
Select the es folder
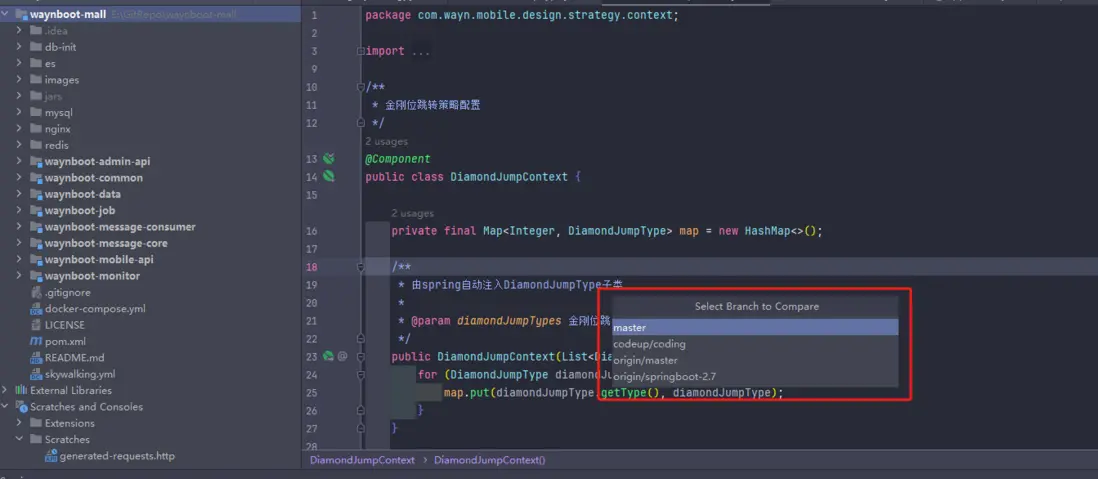click(50, 63)
